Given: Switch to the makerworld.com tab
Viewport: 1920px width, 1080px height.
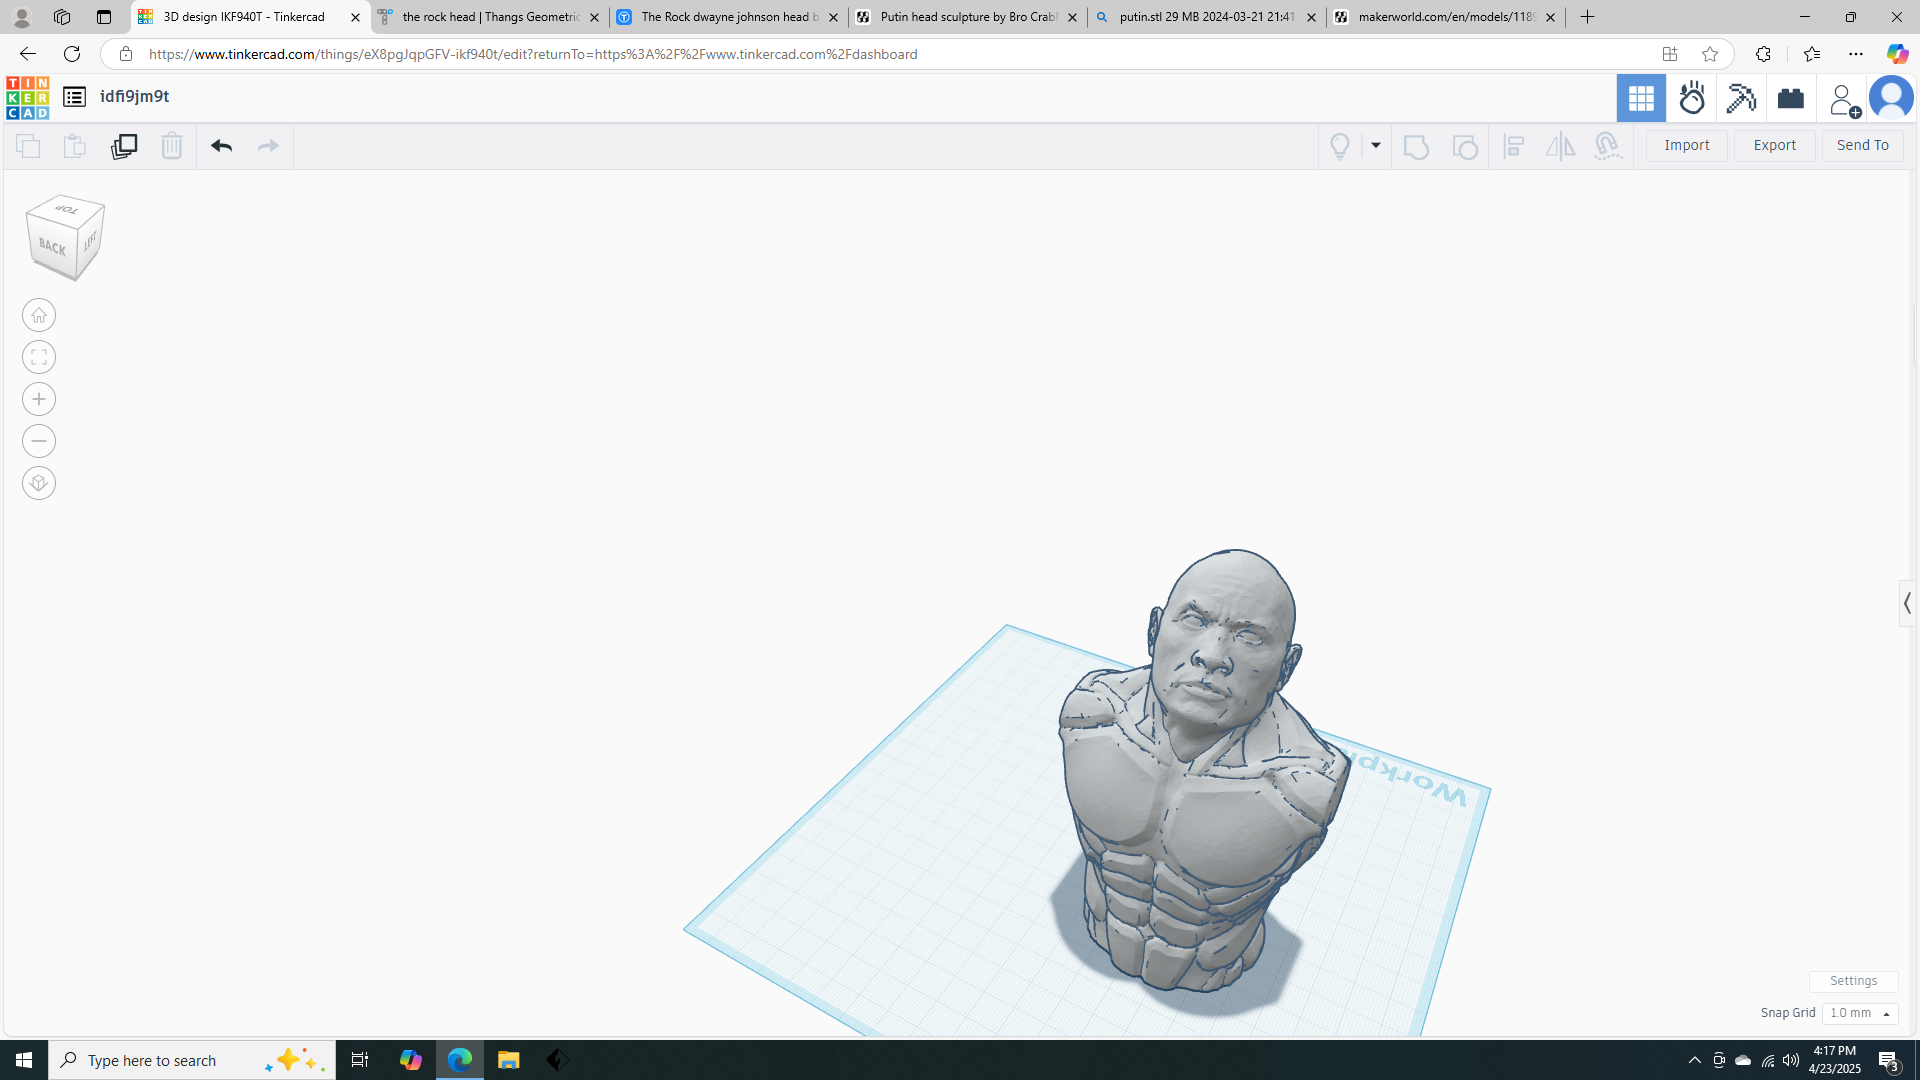Looking at the screenshot, I should coord(1446,17).
